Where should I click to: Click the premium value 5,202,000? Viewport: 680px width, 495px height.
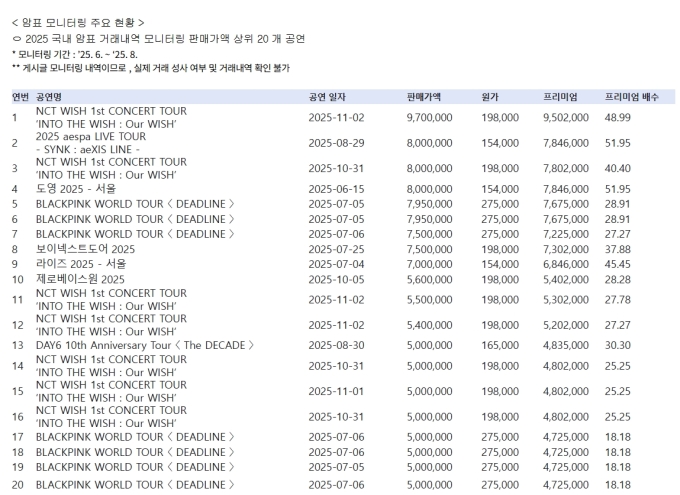pyautogui.click(x=566, y=325)
